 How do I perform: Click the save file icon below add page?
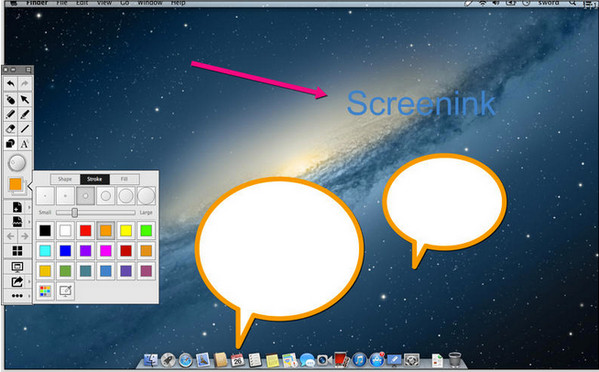pos(17,222)
